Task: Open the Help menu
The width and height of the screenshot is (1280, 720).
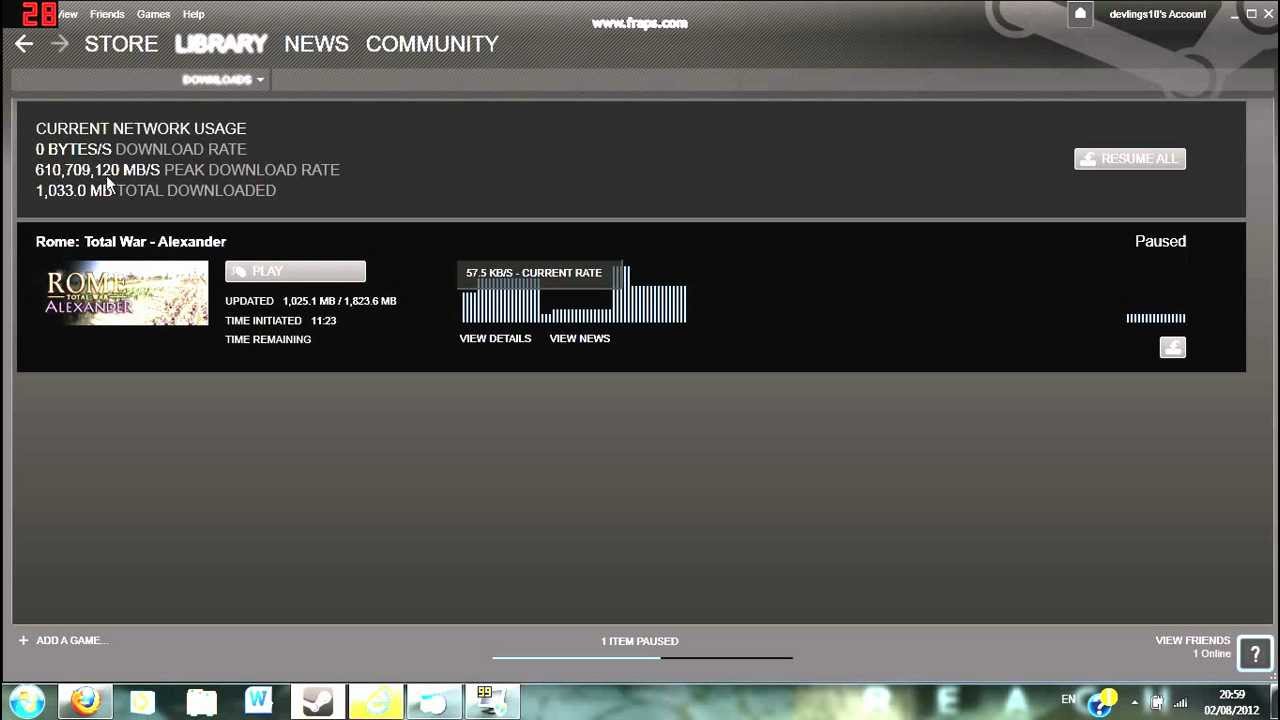Action: [193, 14]
